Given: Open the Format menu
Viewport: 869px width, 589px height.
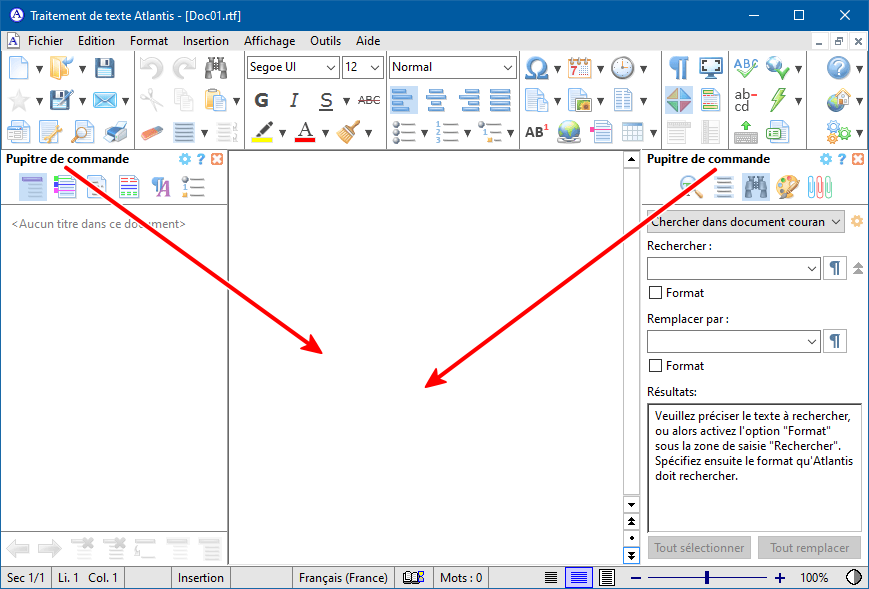Looking at the screenshot, I should coord(149,41).
